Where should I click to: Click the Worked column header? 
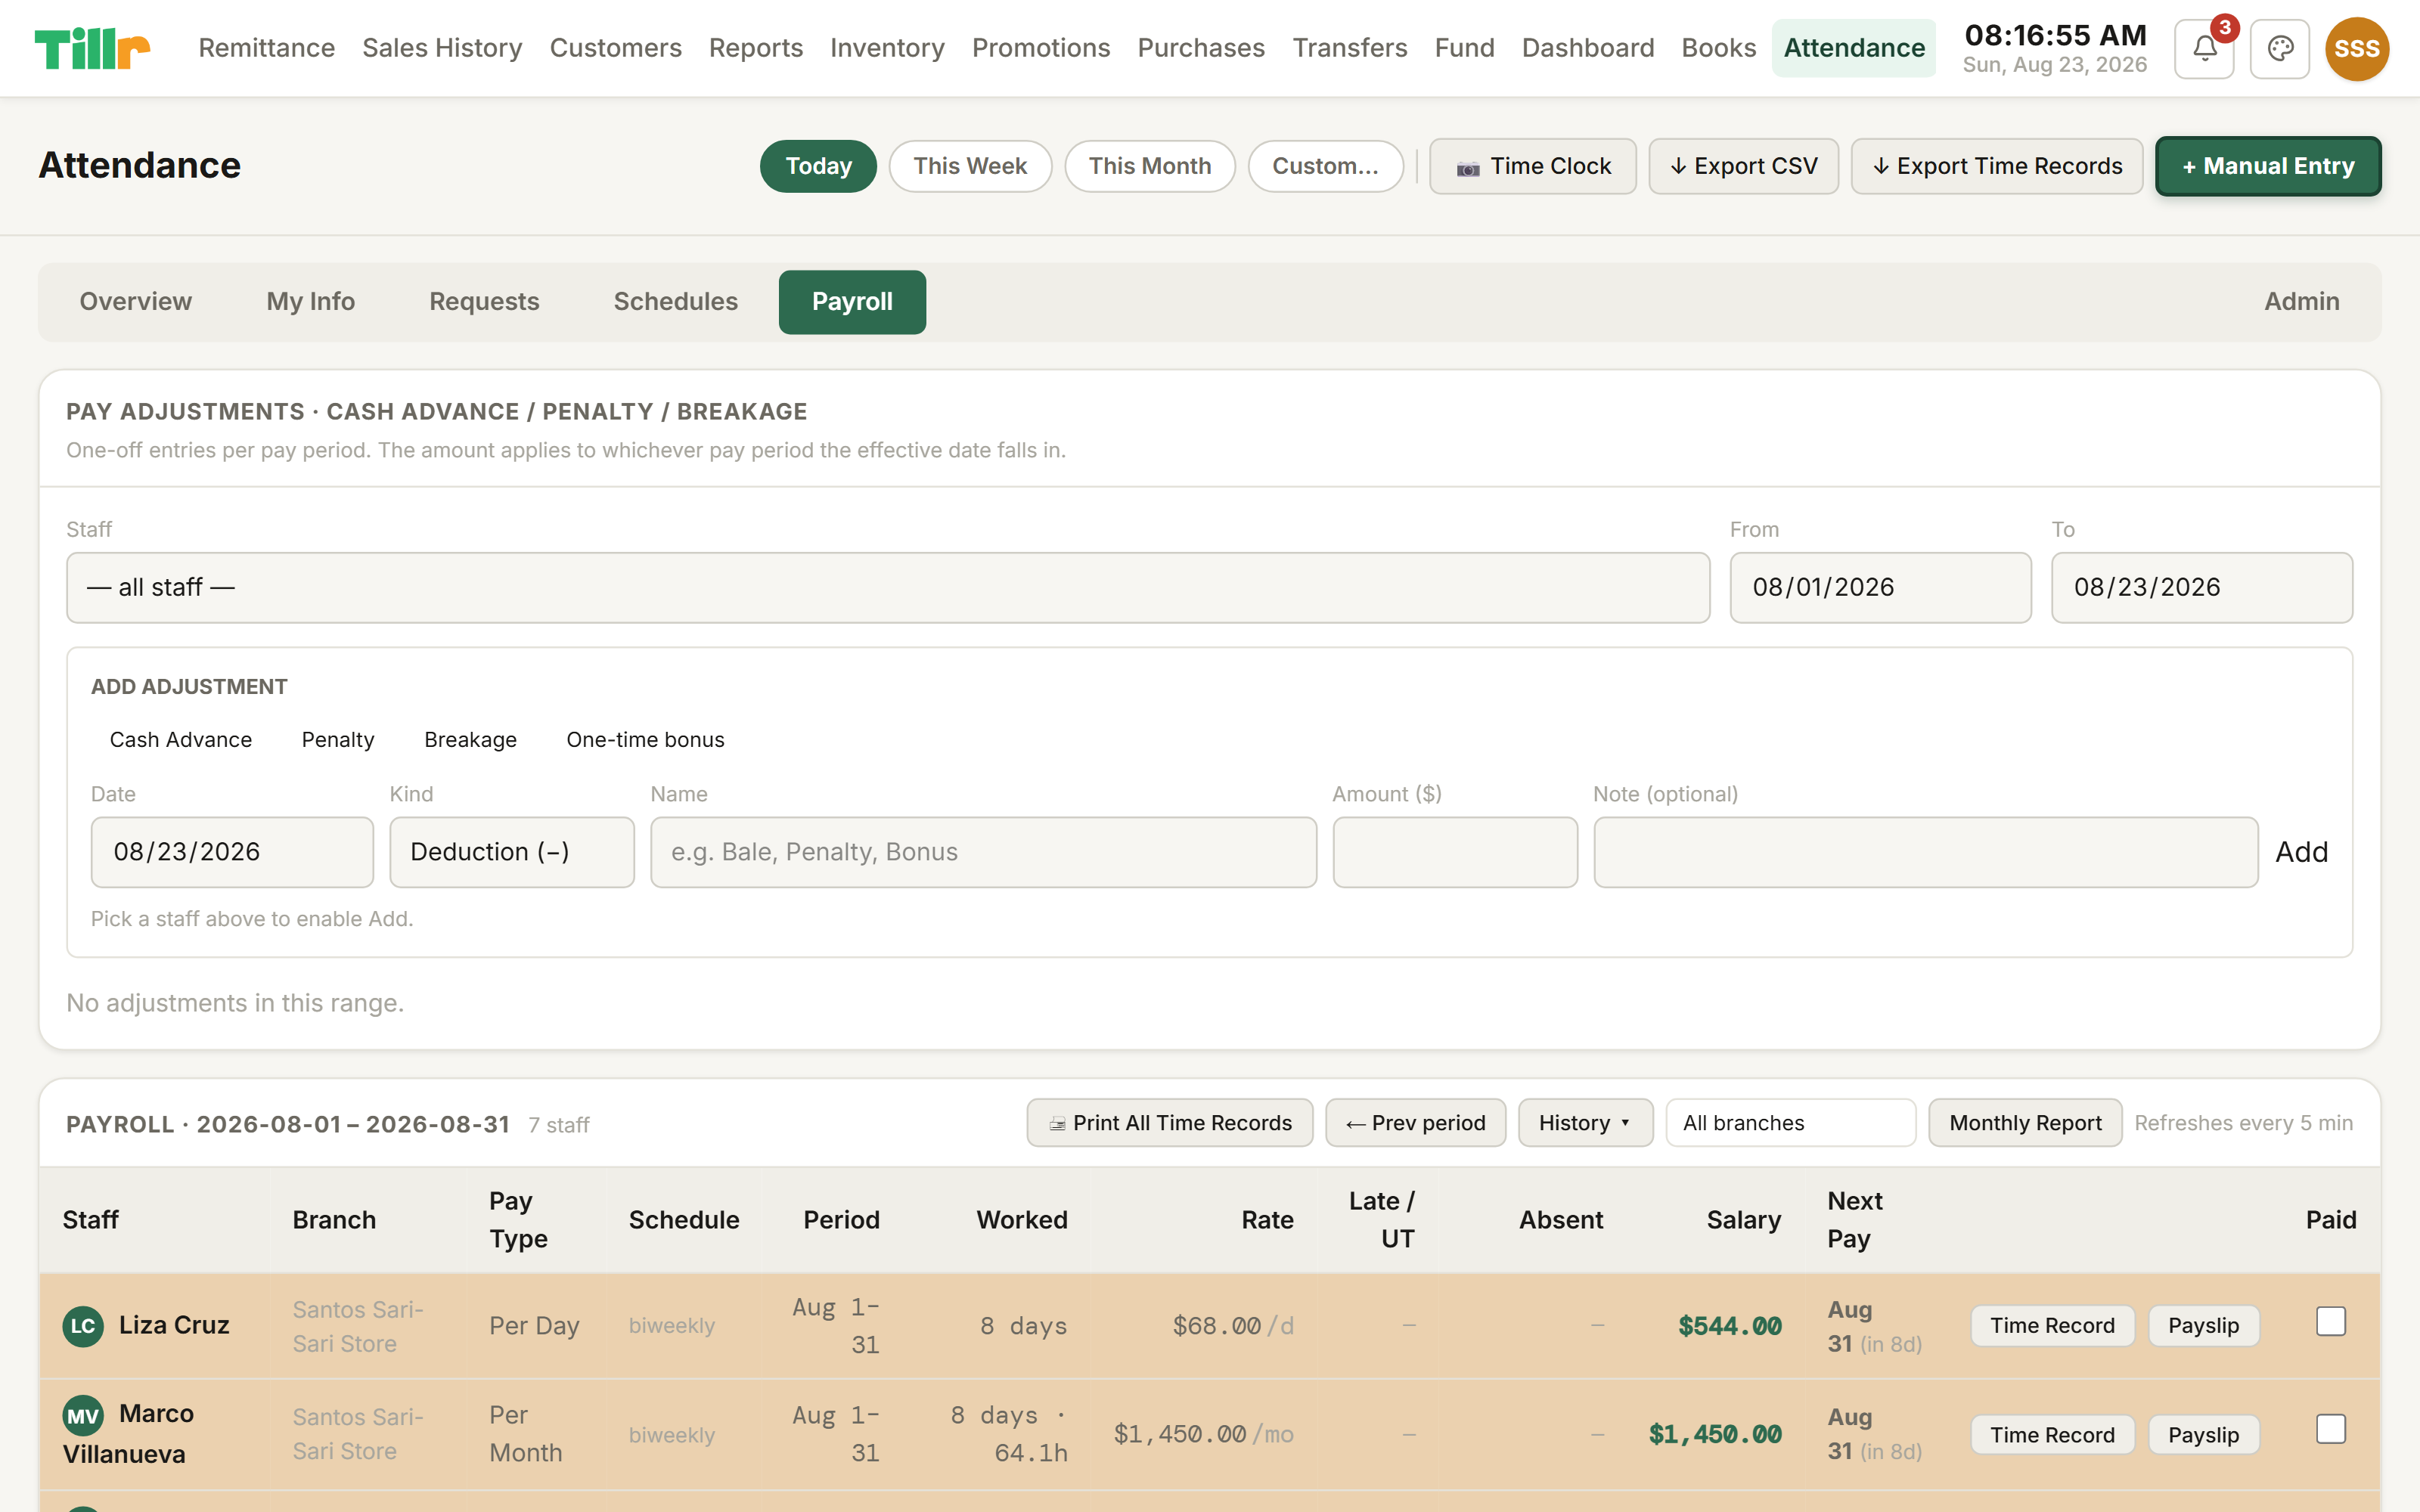point(1021,1220)
